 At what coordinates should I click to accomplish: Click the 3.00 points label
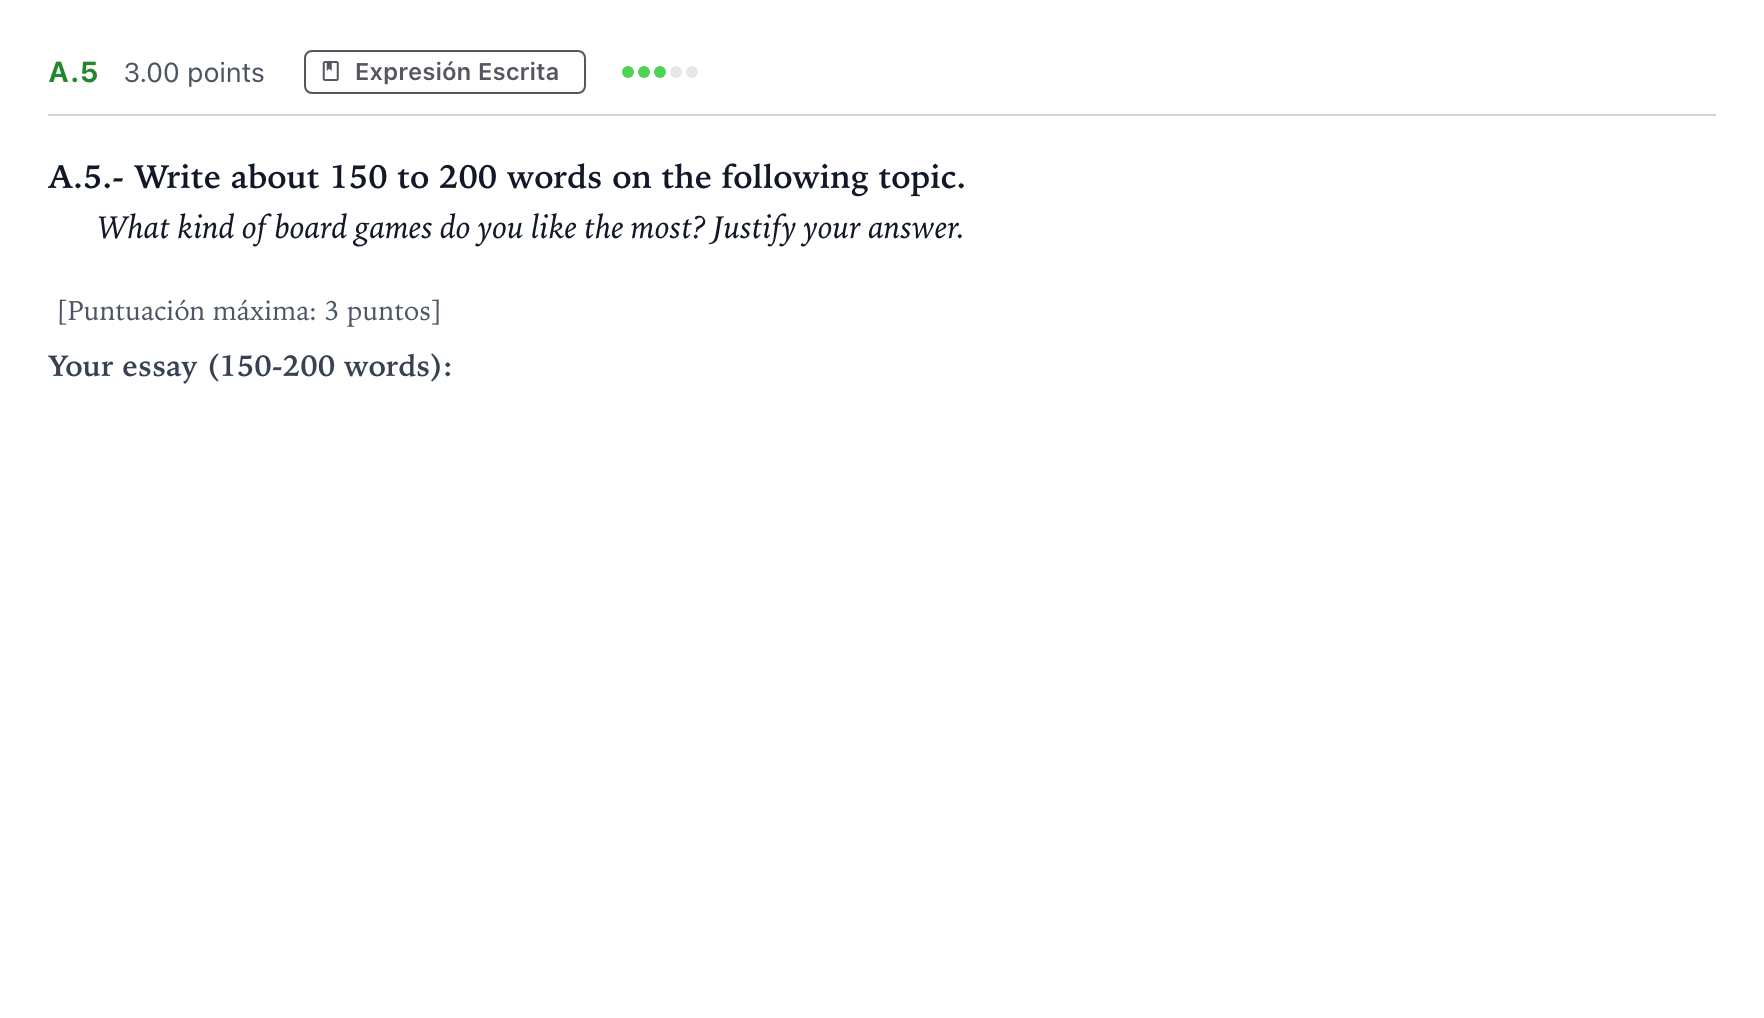(x=194, y=73)
